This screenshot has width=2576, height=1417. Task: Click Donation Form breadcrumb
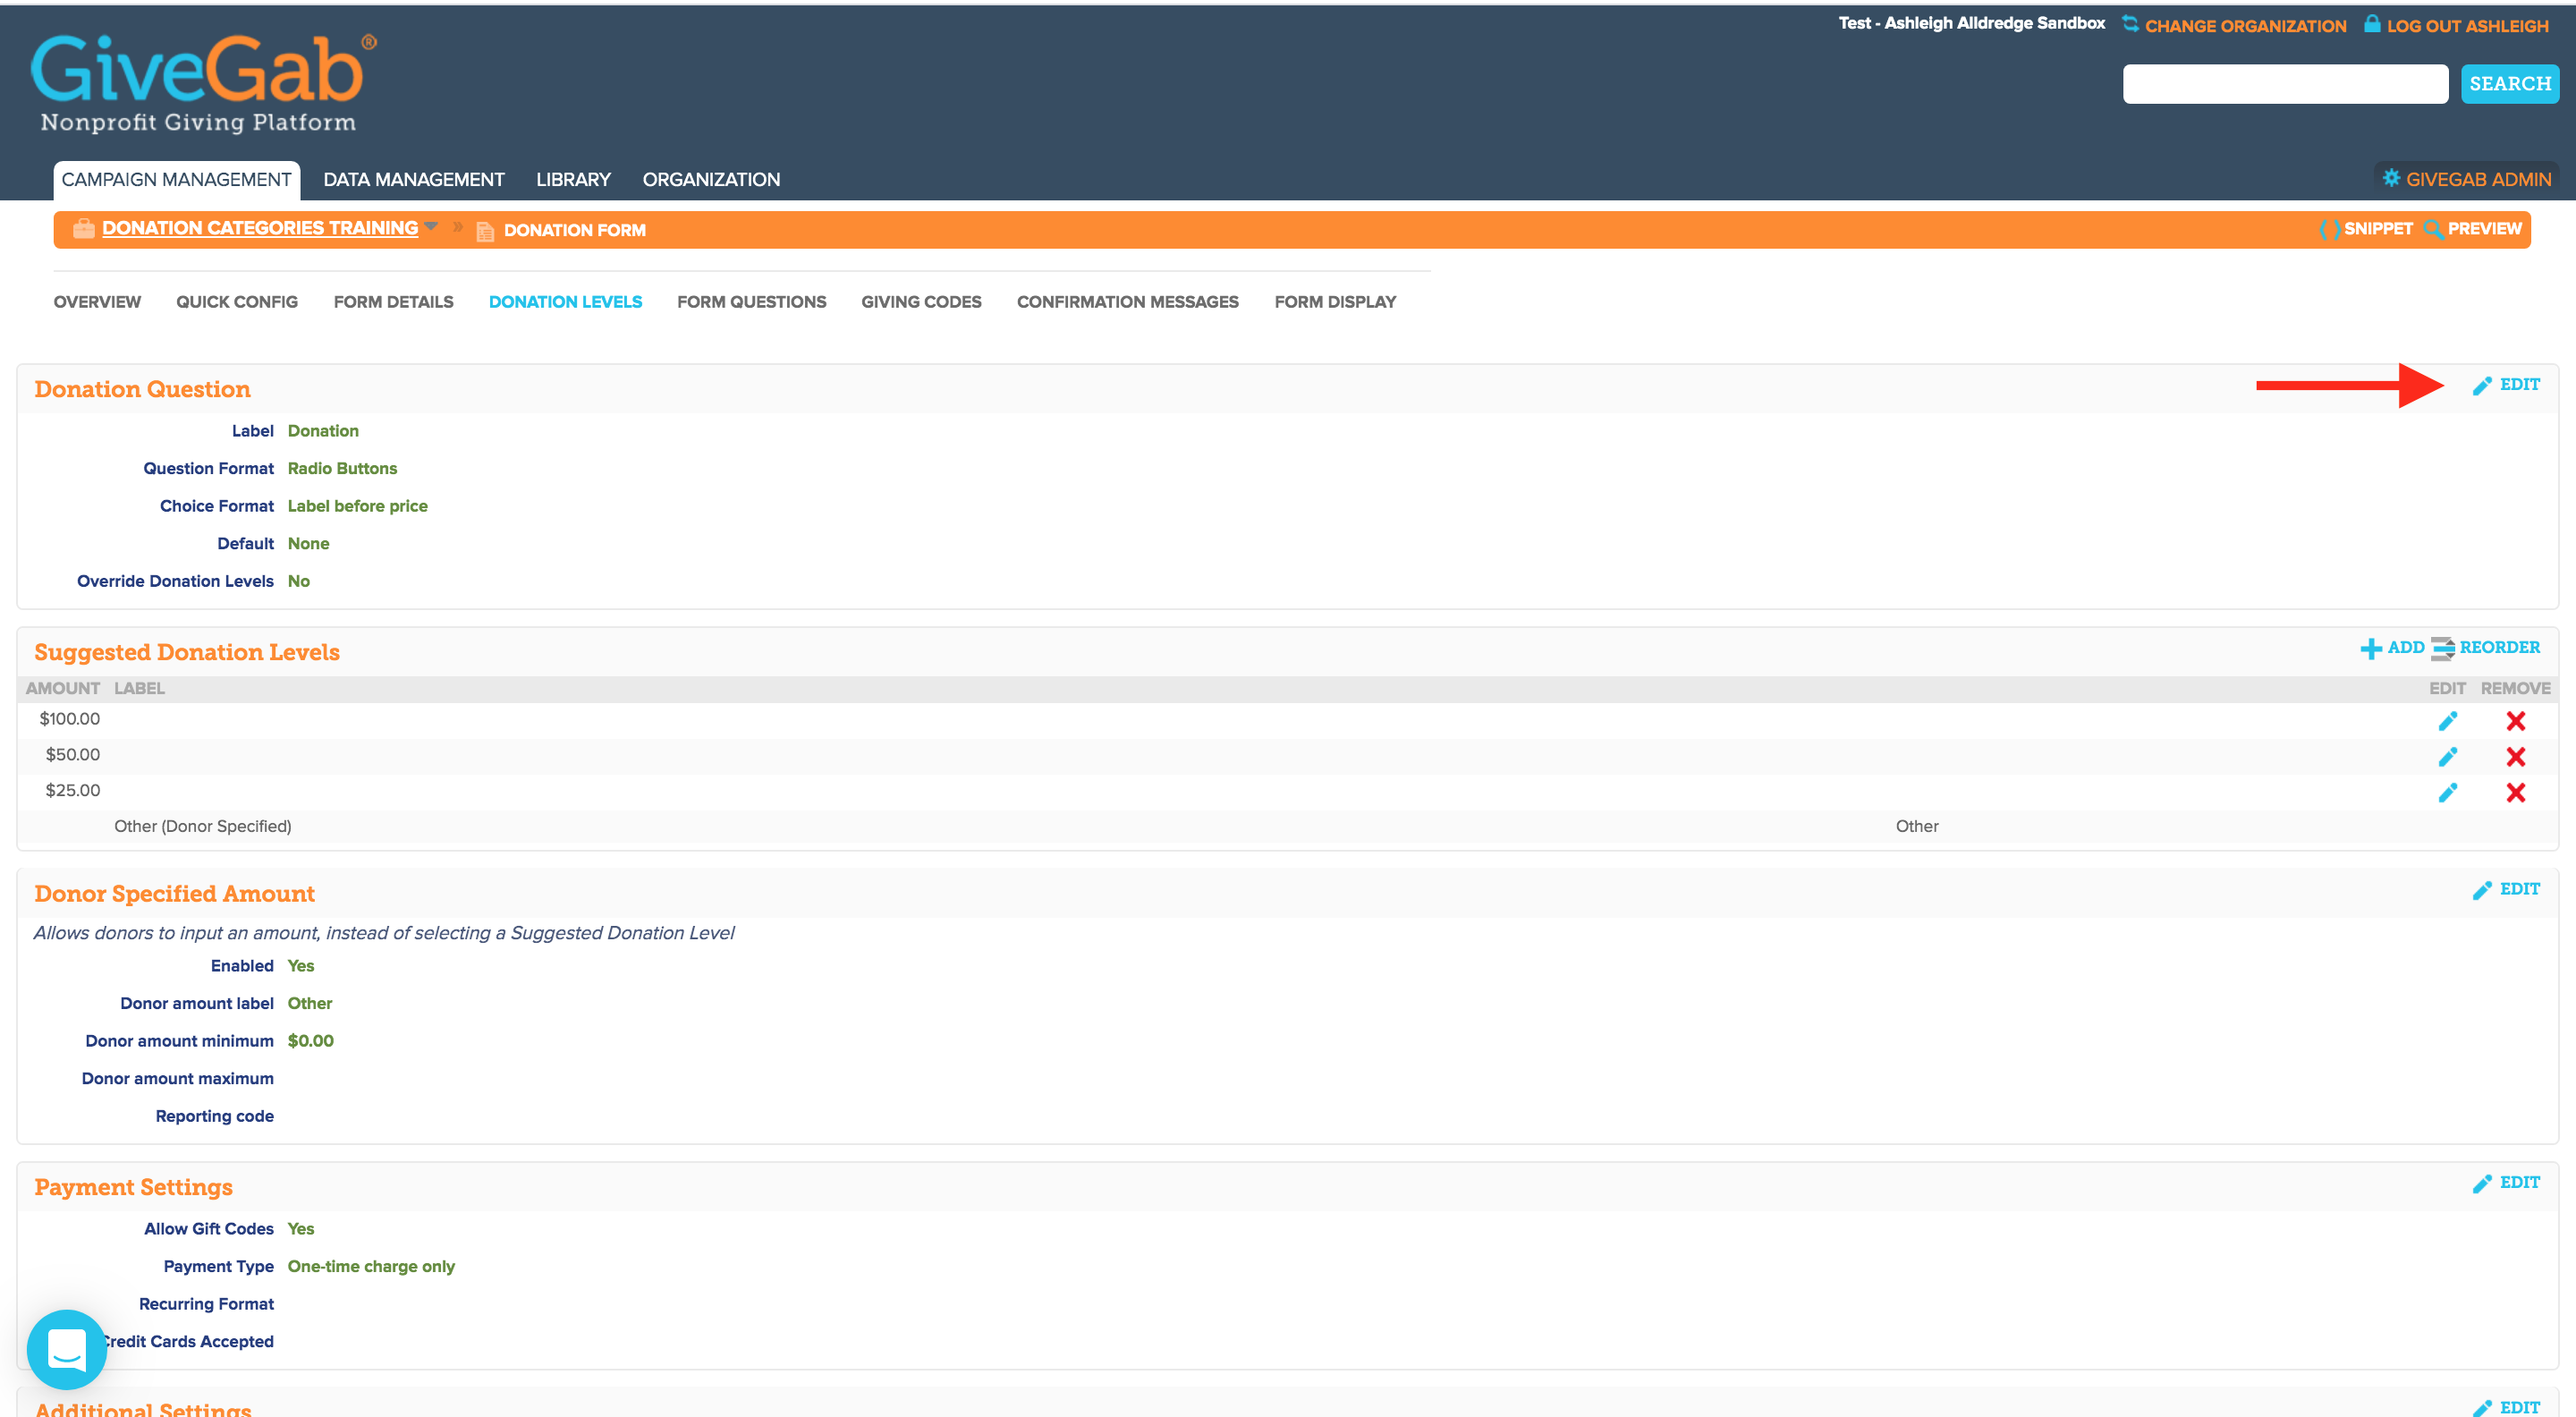click(x=574, y=230)
